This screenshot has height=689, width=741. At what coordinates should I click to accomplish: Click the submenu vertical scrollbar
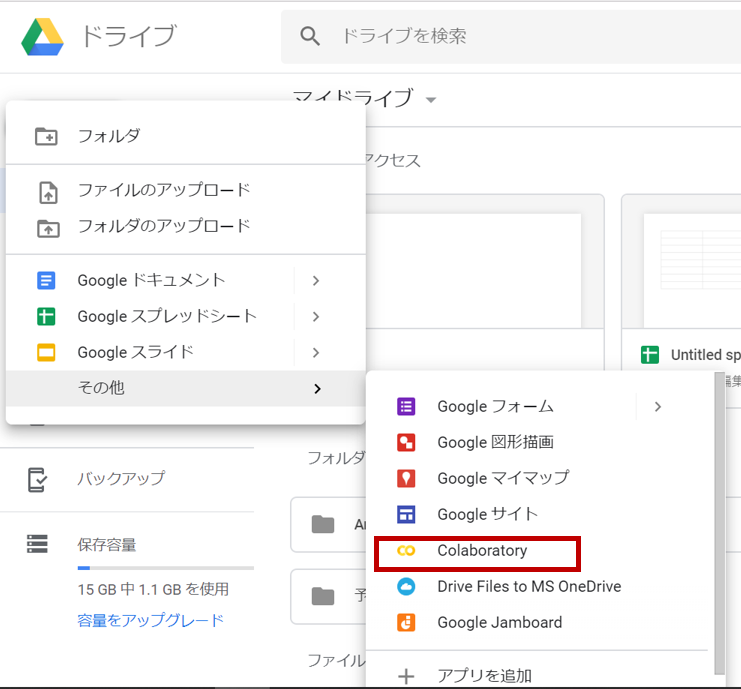pyautogui.click(x=719, y=524)
